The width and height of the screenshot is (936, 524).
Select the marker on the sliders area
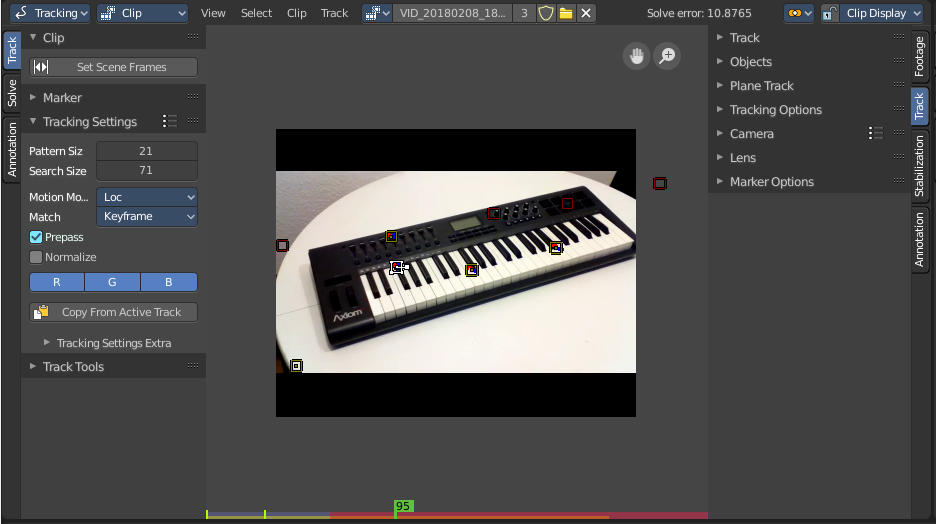(x=391, y=236)
